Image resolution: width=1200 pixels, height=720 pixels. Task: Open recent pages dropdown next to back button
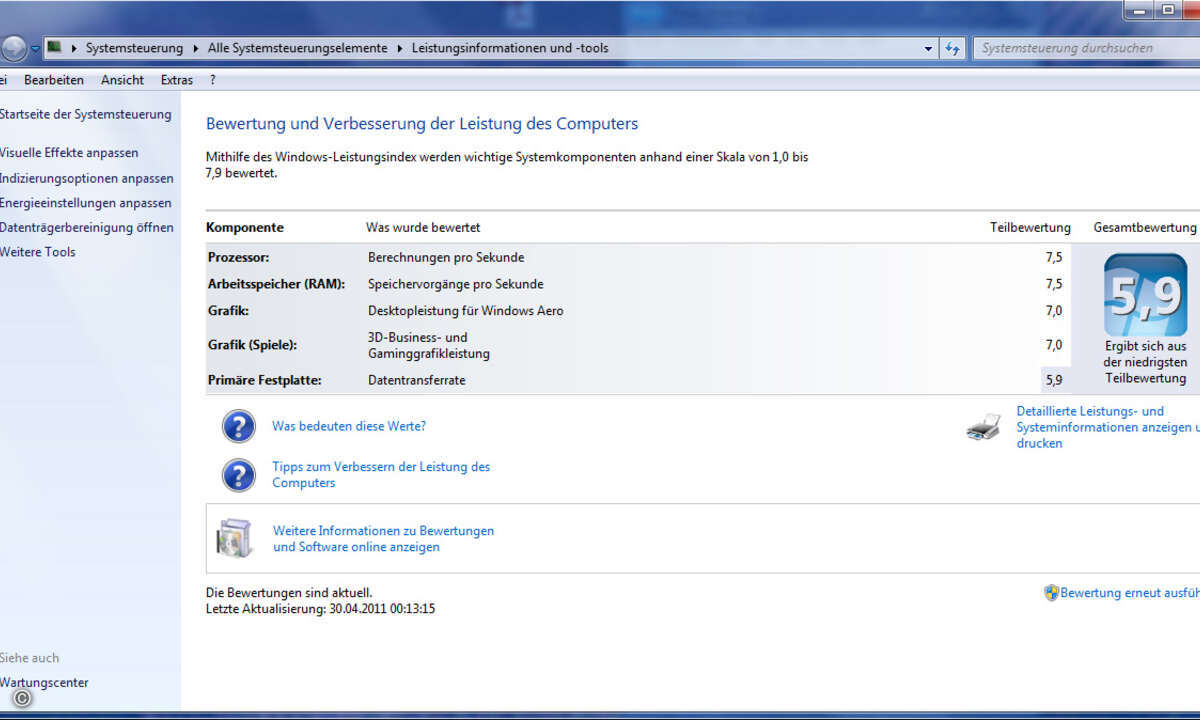tap(35, 48)
